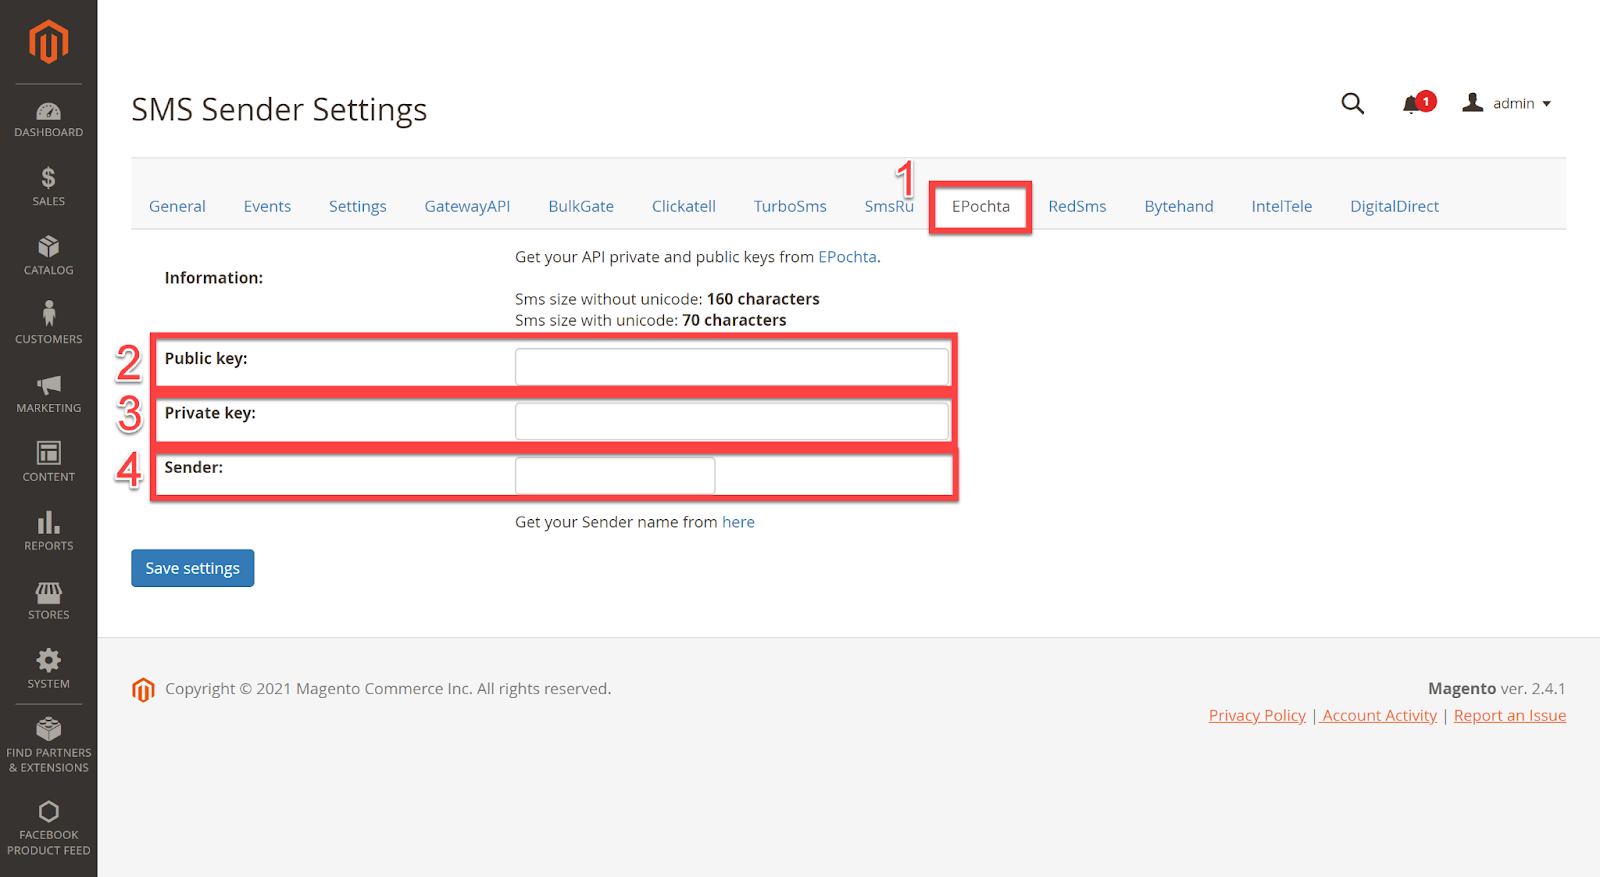Follow the 'here' sender name link
The image size is (1600, 877).
click(738, 522)
